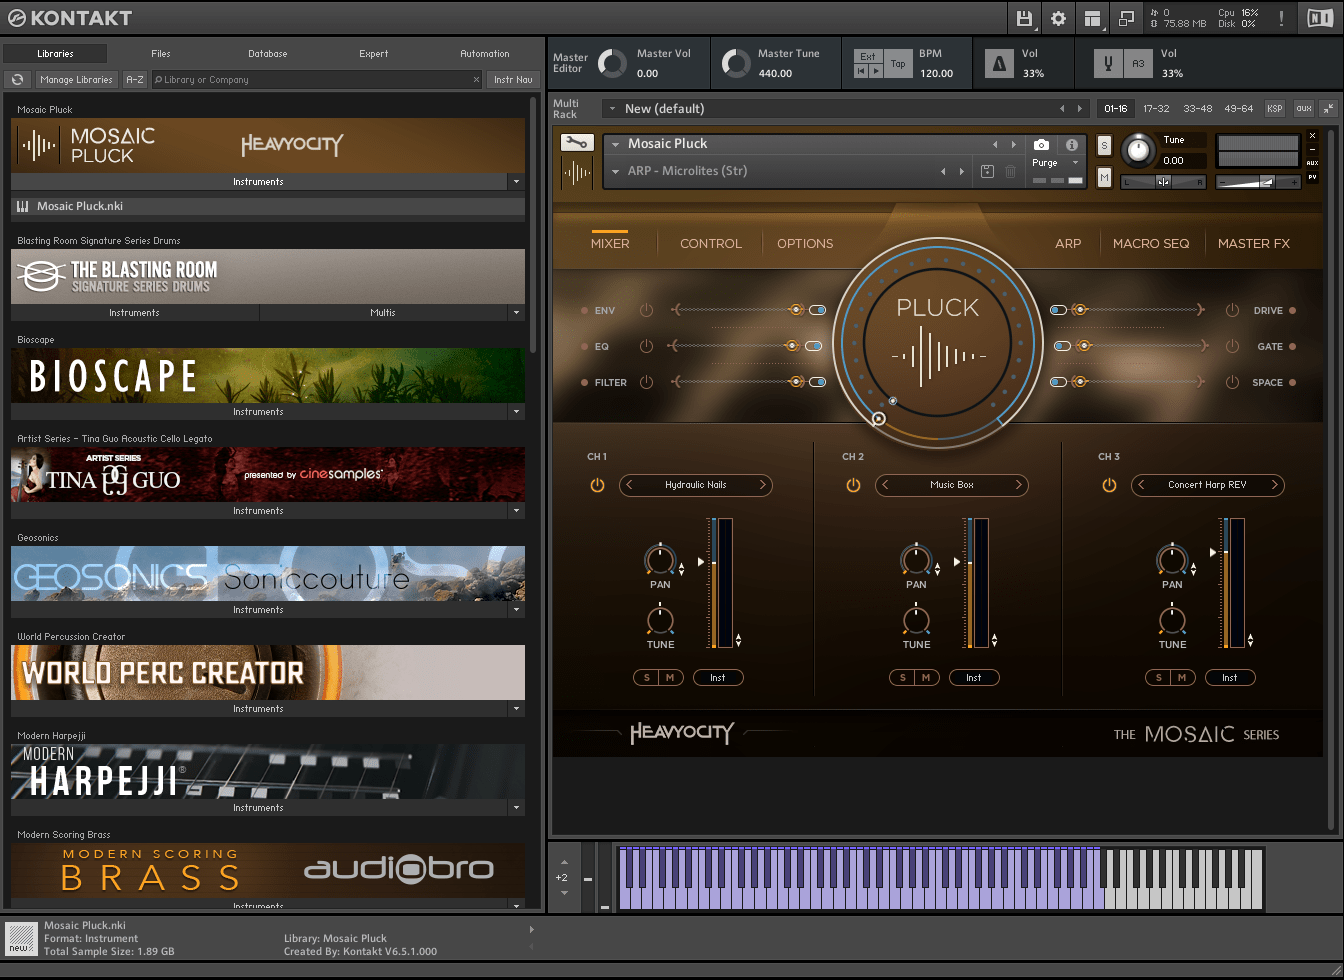Expand Tina Guo library dropdown arrow
This screenshot has width=1344, height=980.
(x=516, y=511)
